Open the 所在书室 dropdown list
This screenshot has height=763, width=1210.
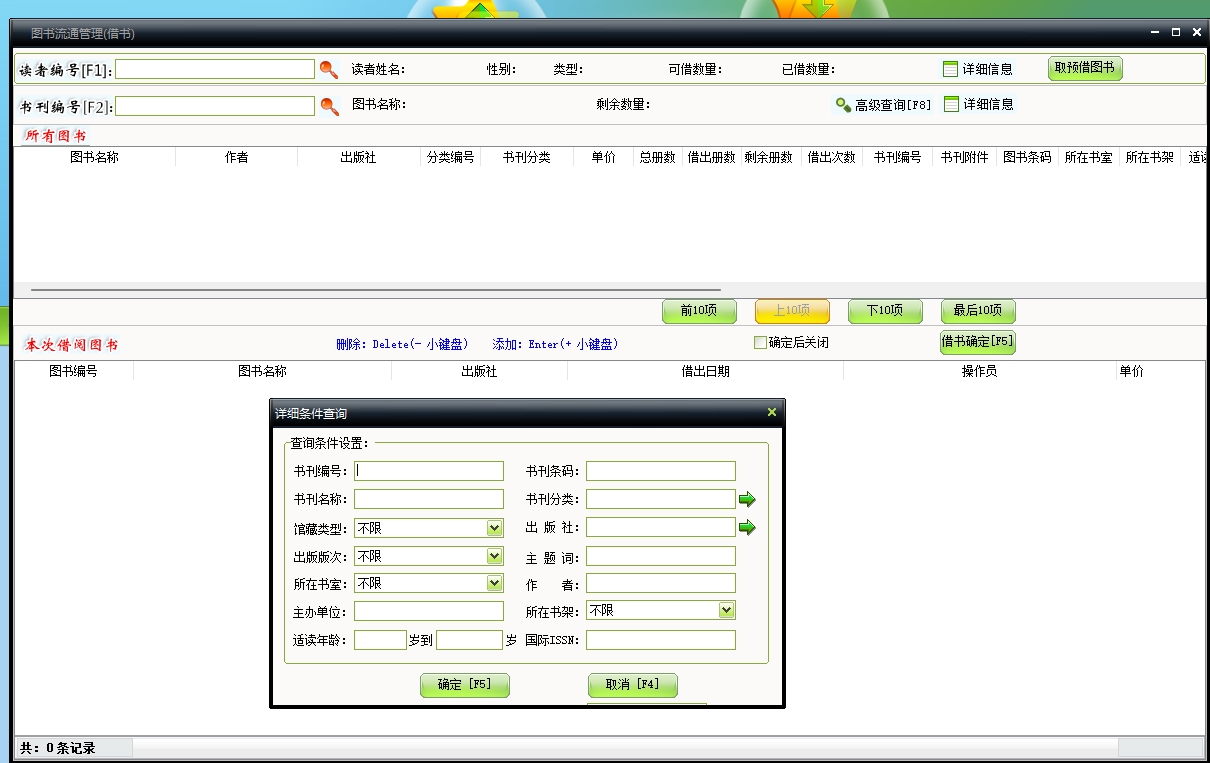click(494, 583)
